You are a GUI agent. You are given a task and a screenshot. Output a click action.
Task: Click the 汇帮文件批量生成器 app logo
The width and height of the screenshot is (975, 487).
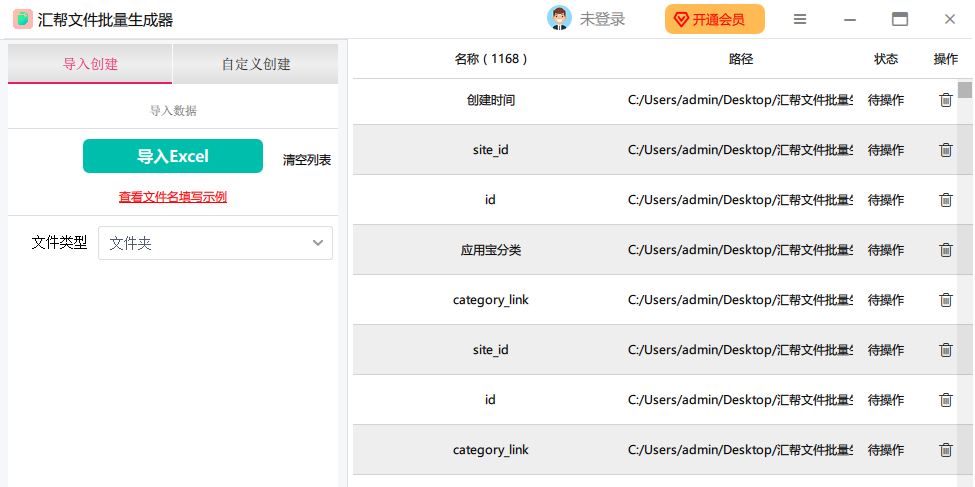[22, 19]
